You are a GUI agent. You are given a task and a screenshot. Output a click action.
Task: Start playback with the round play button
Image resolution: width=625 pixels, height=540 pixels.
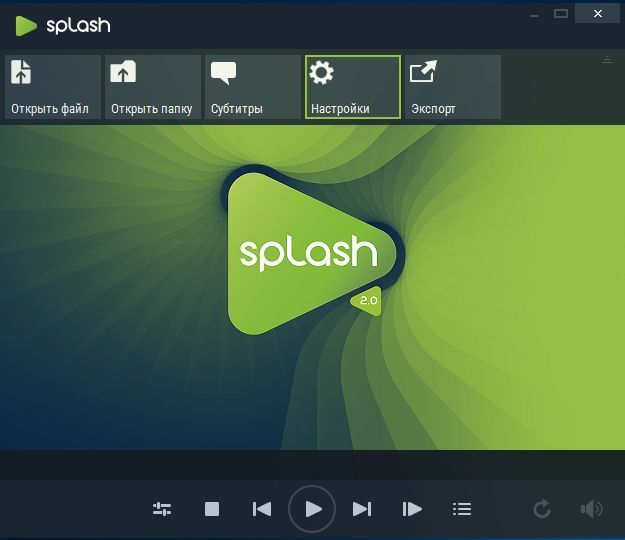pos(312,509)
